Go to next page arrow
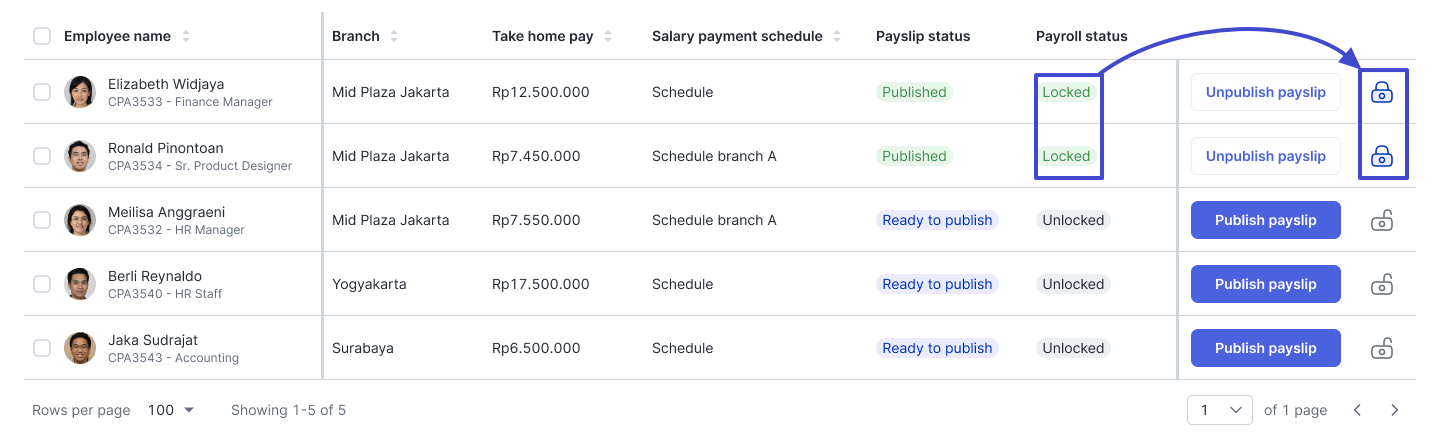The image size is (1440, 444). pos(1395,410)
